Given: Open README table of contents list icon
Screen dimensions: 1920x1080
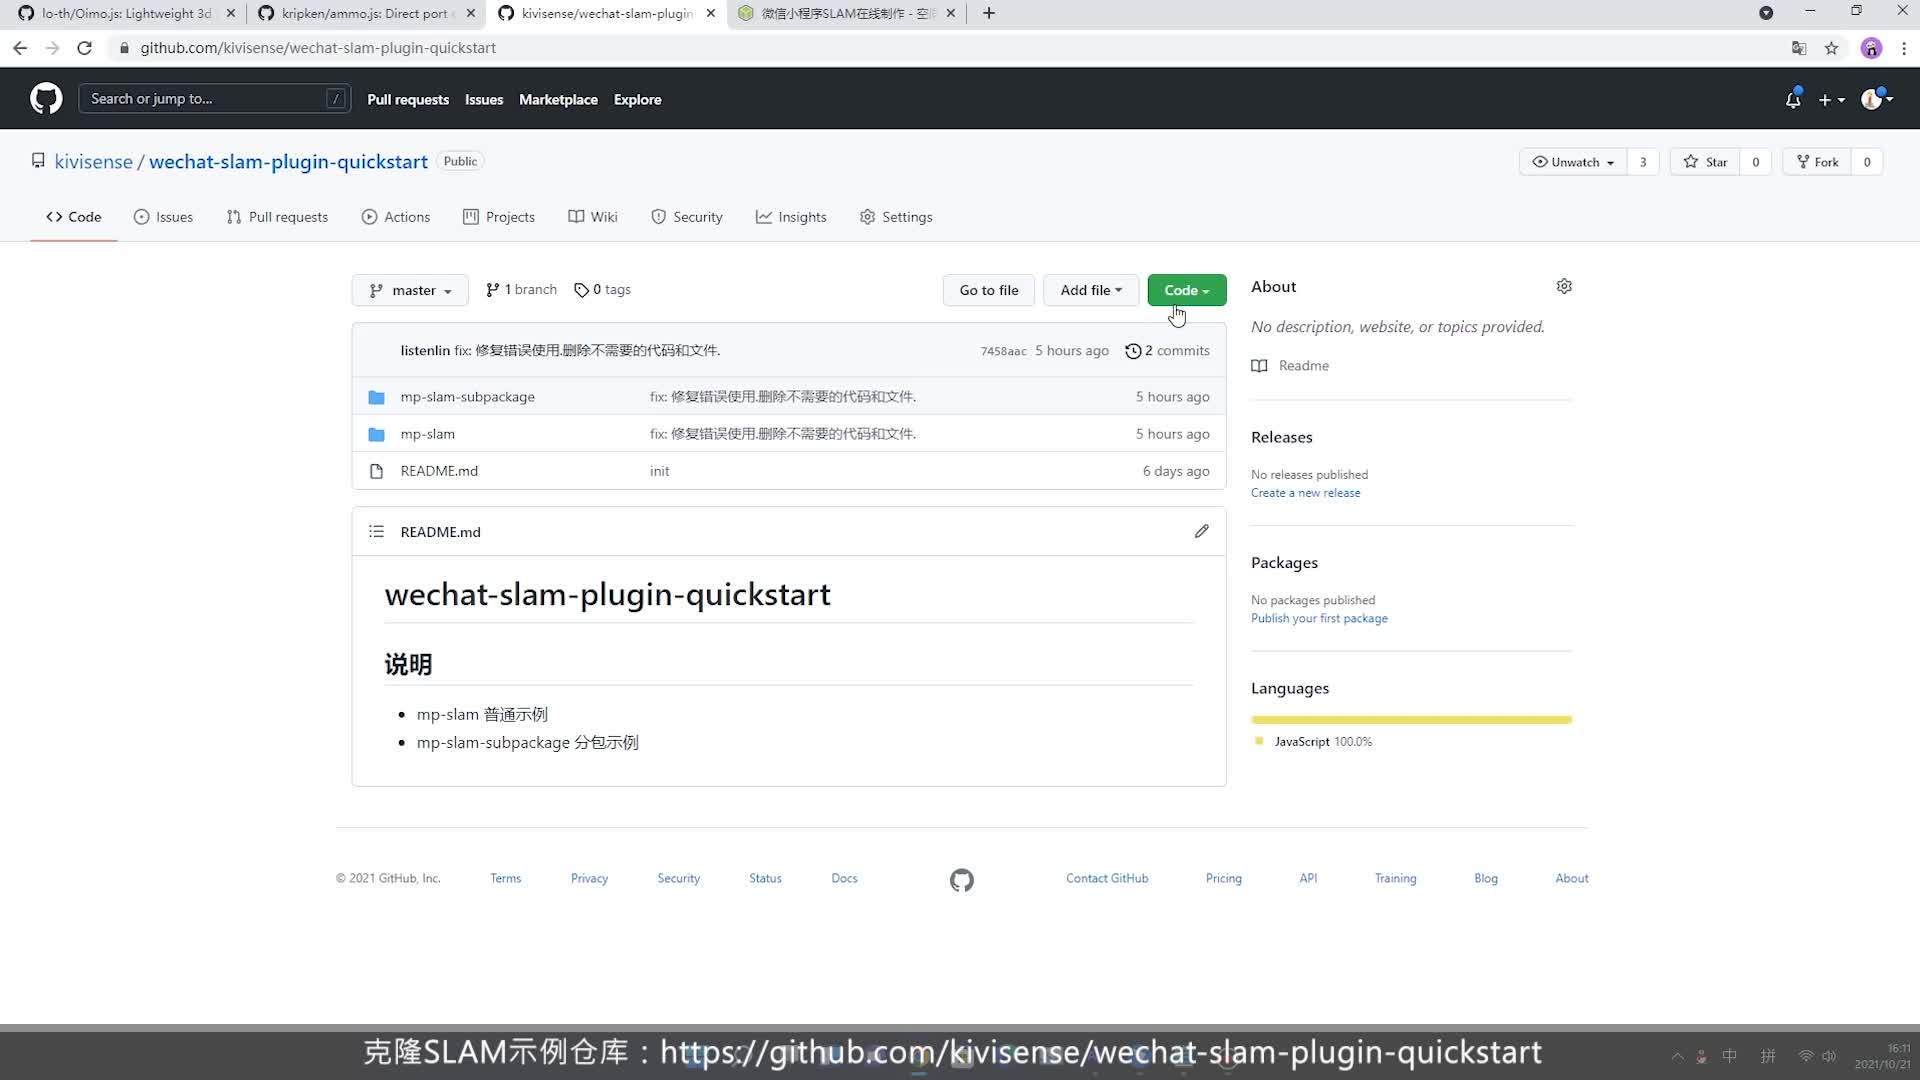Looking at the screenshot, I should point(376,532).
